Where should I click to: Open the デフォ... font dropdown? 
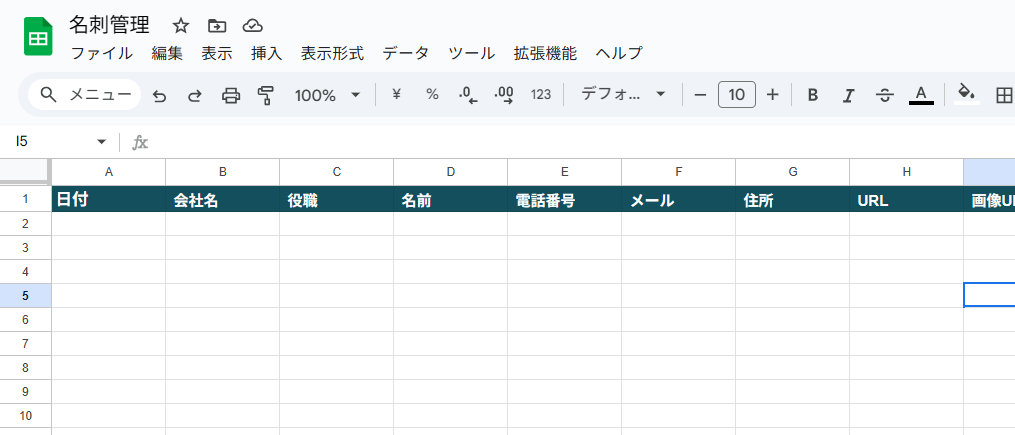(x=623, y=95)
